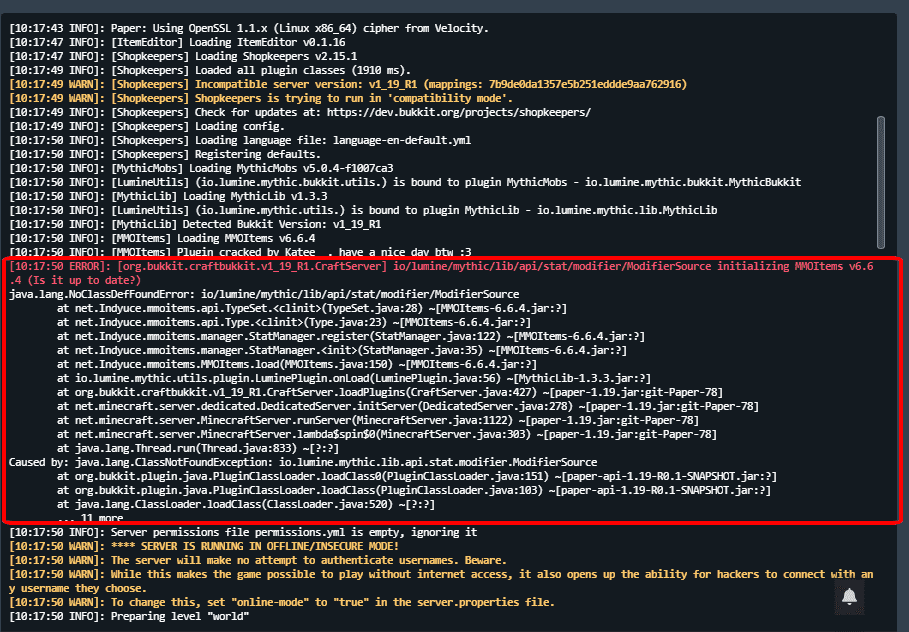Click 'Preparing level "world"' log line
This screenshot has height=632, width=909.
point(129,616)
